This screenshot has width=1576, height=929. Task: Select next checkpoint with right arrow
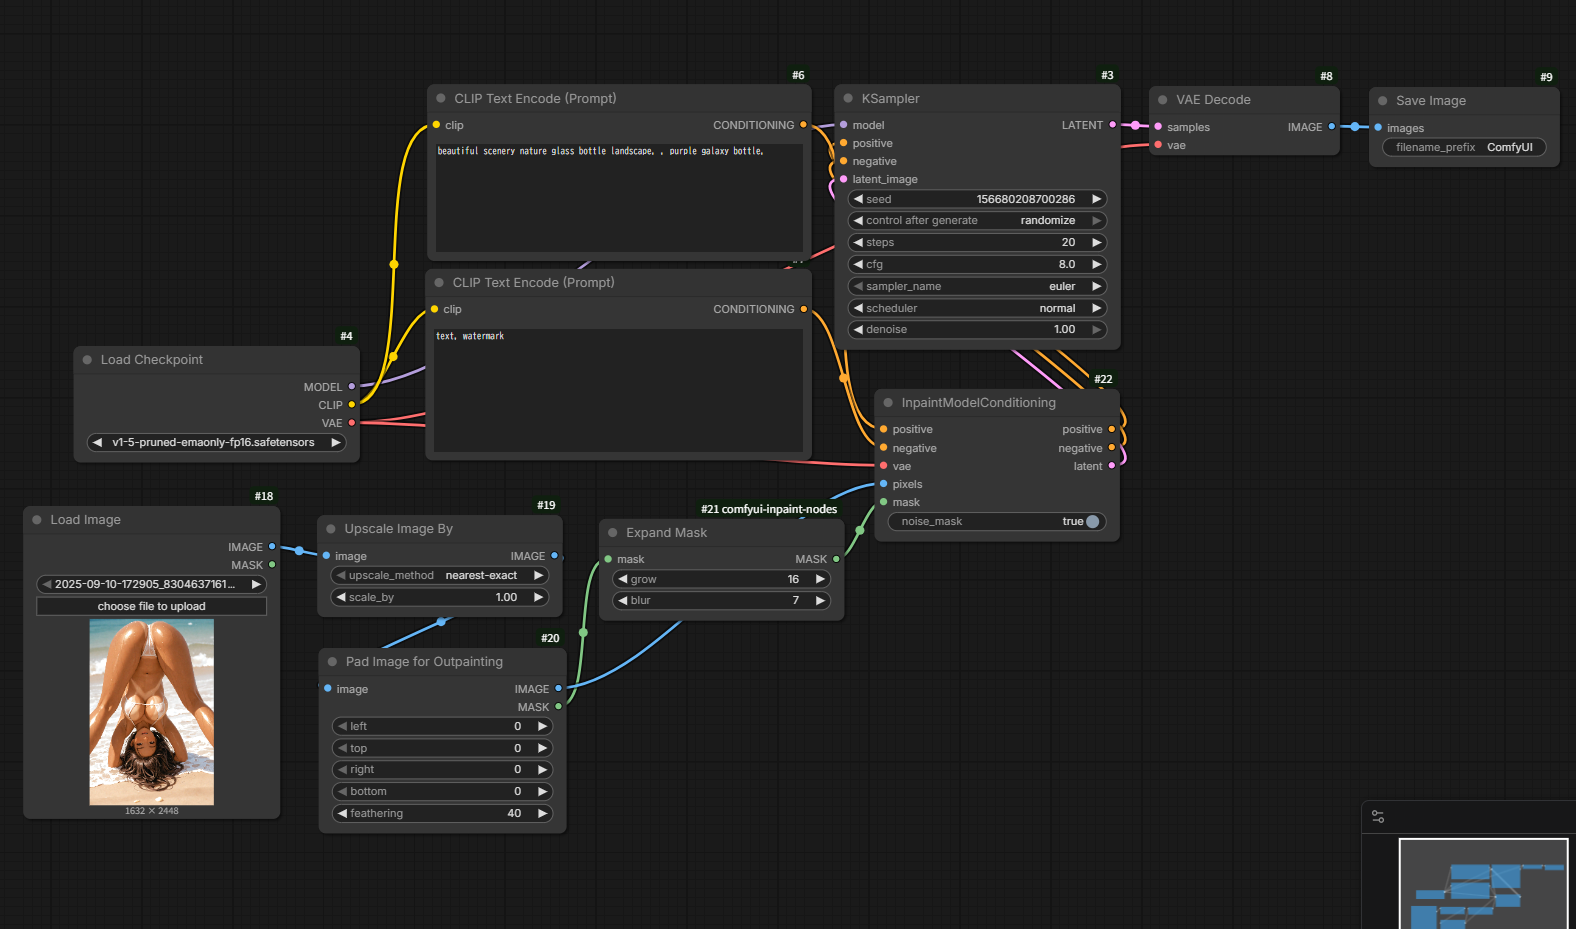coord(336,443)
